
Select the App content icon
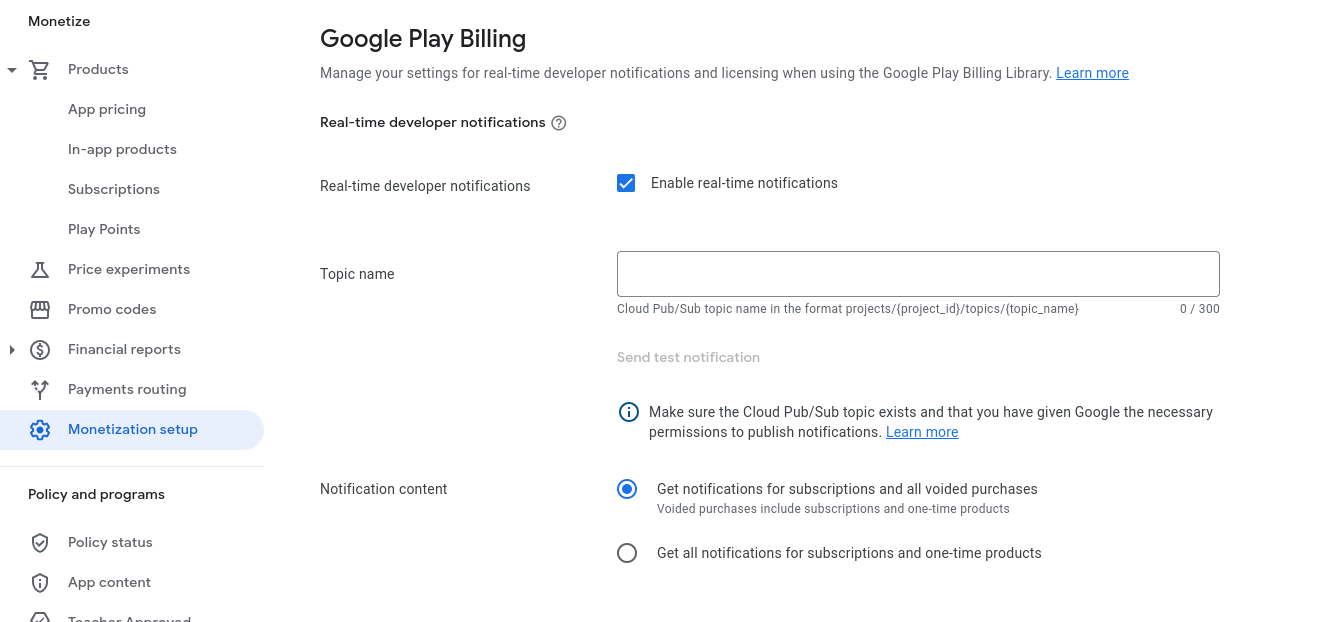[x=39, y=582]
